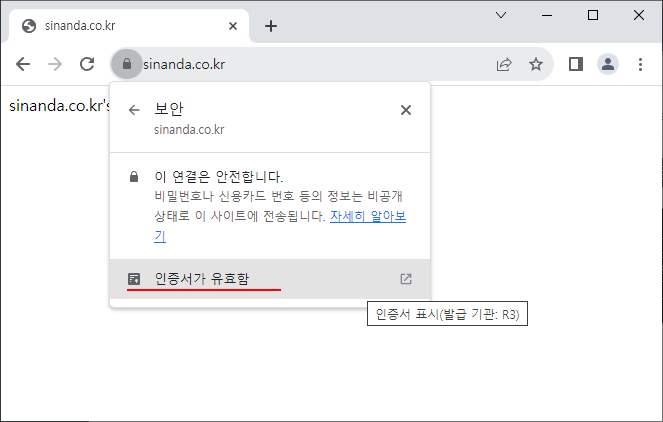Click the external-open icon beside certificate

pos(406,279)
